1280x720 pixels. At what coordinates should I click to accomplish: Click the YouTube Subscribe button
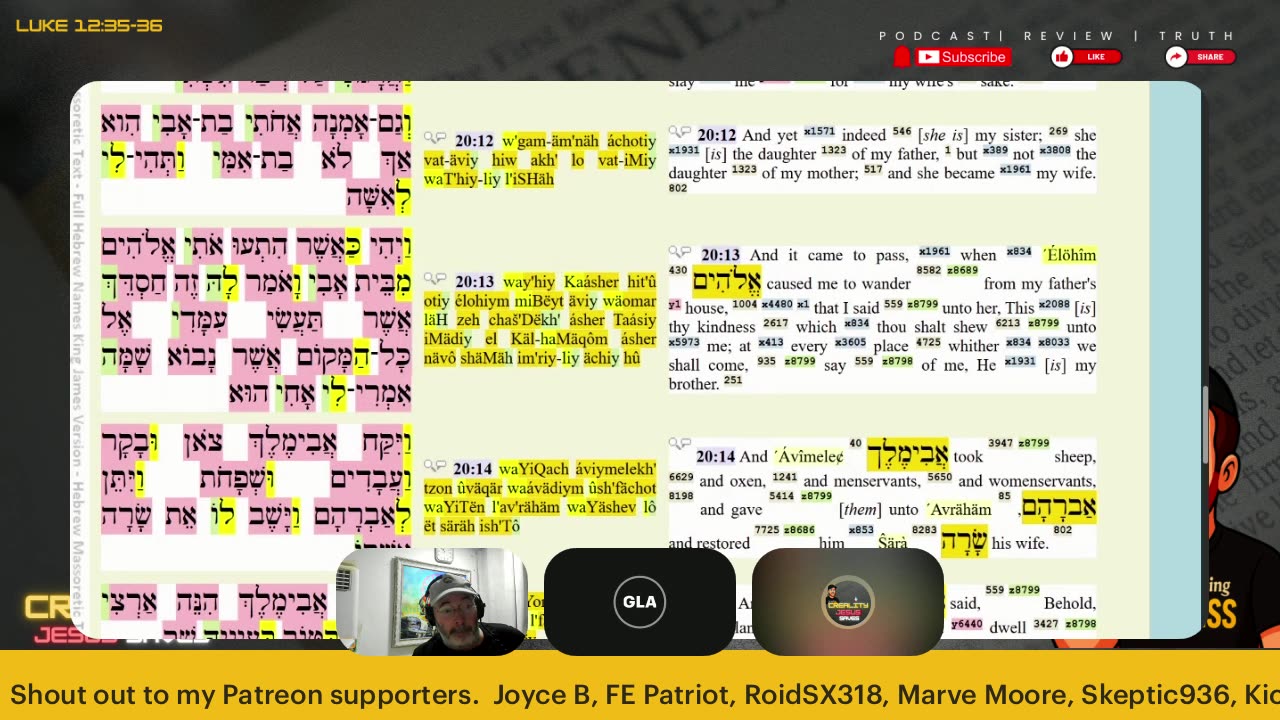click(962, 57)
